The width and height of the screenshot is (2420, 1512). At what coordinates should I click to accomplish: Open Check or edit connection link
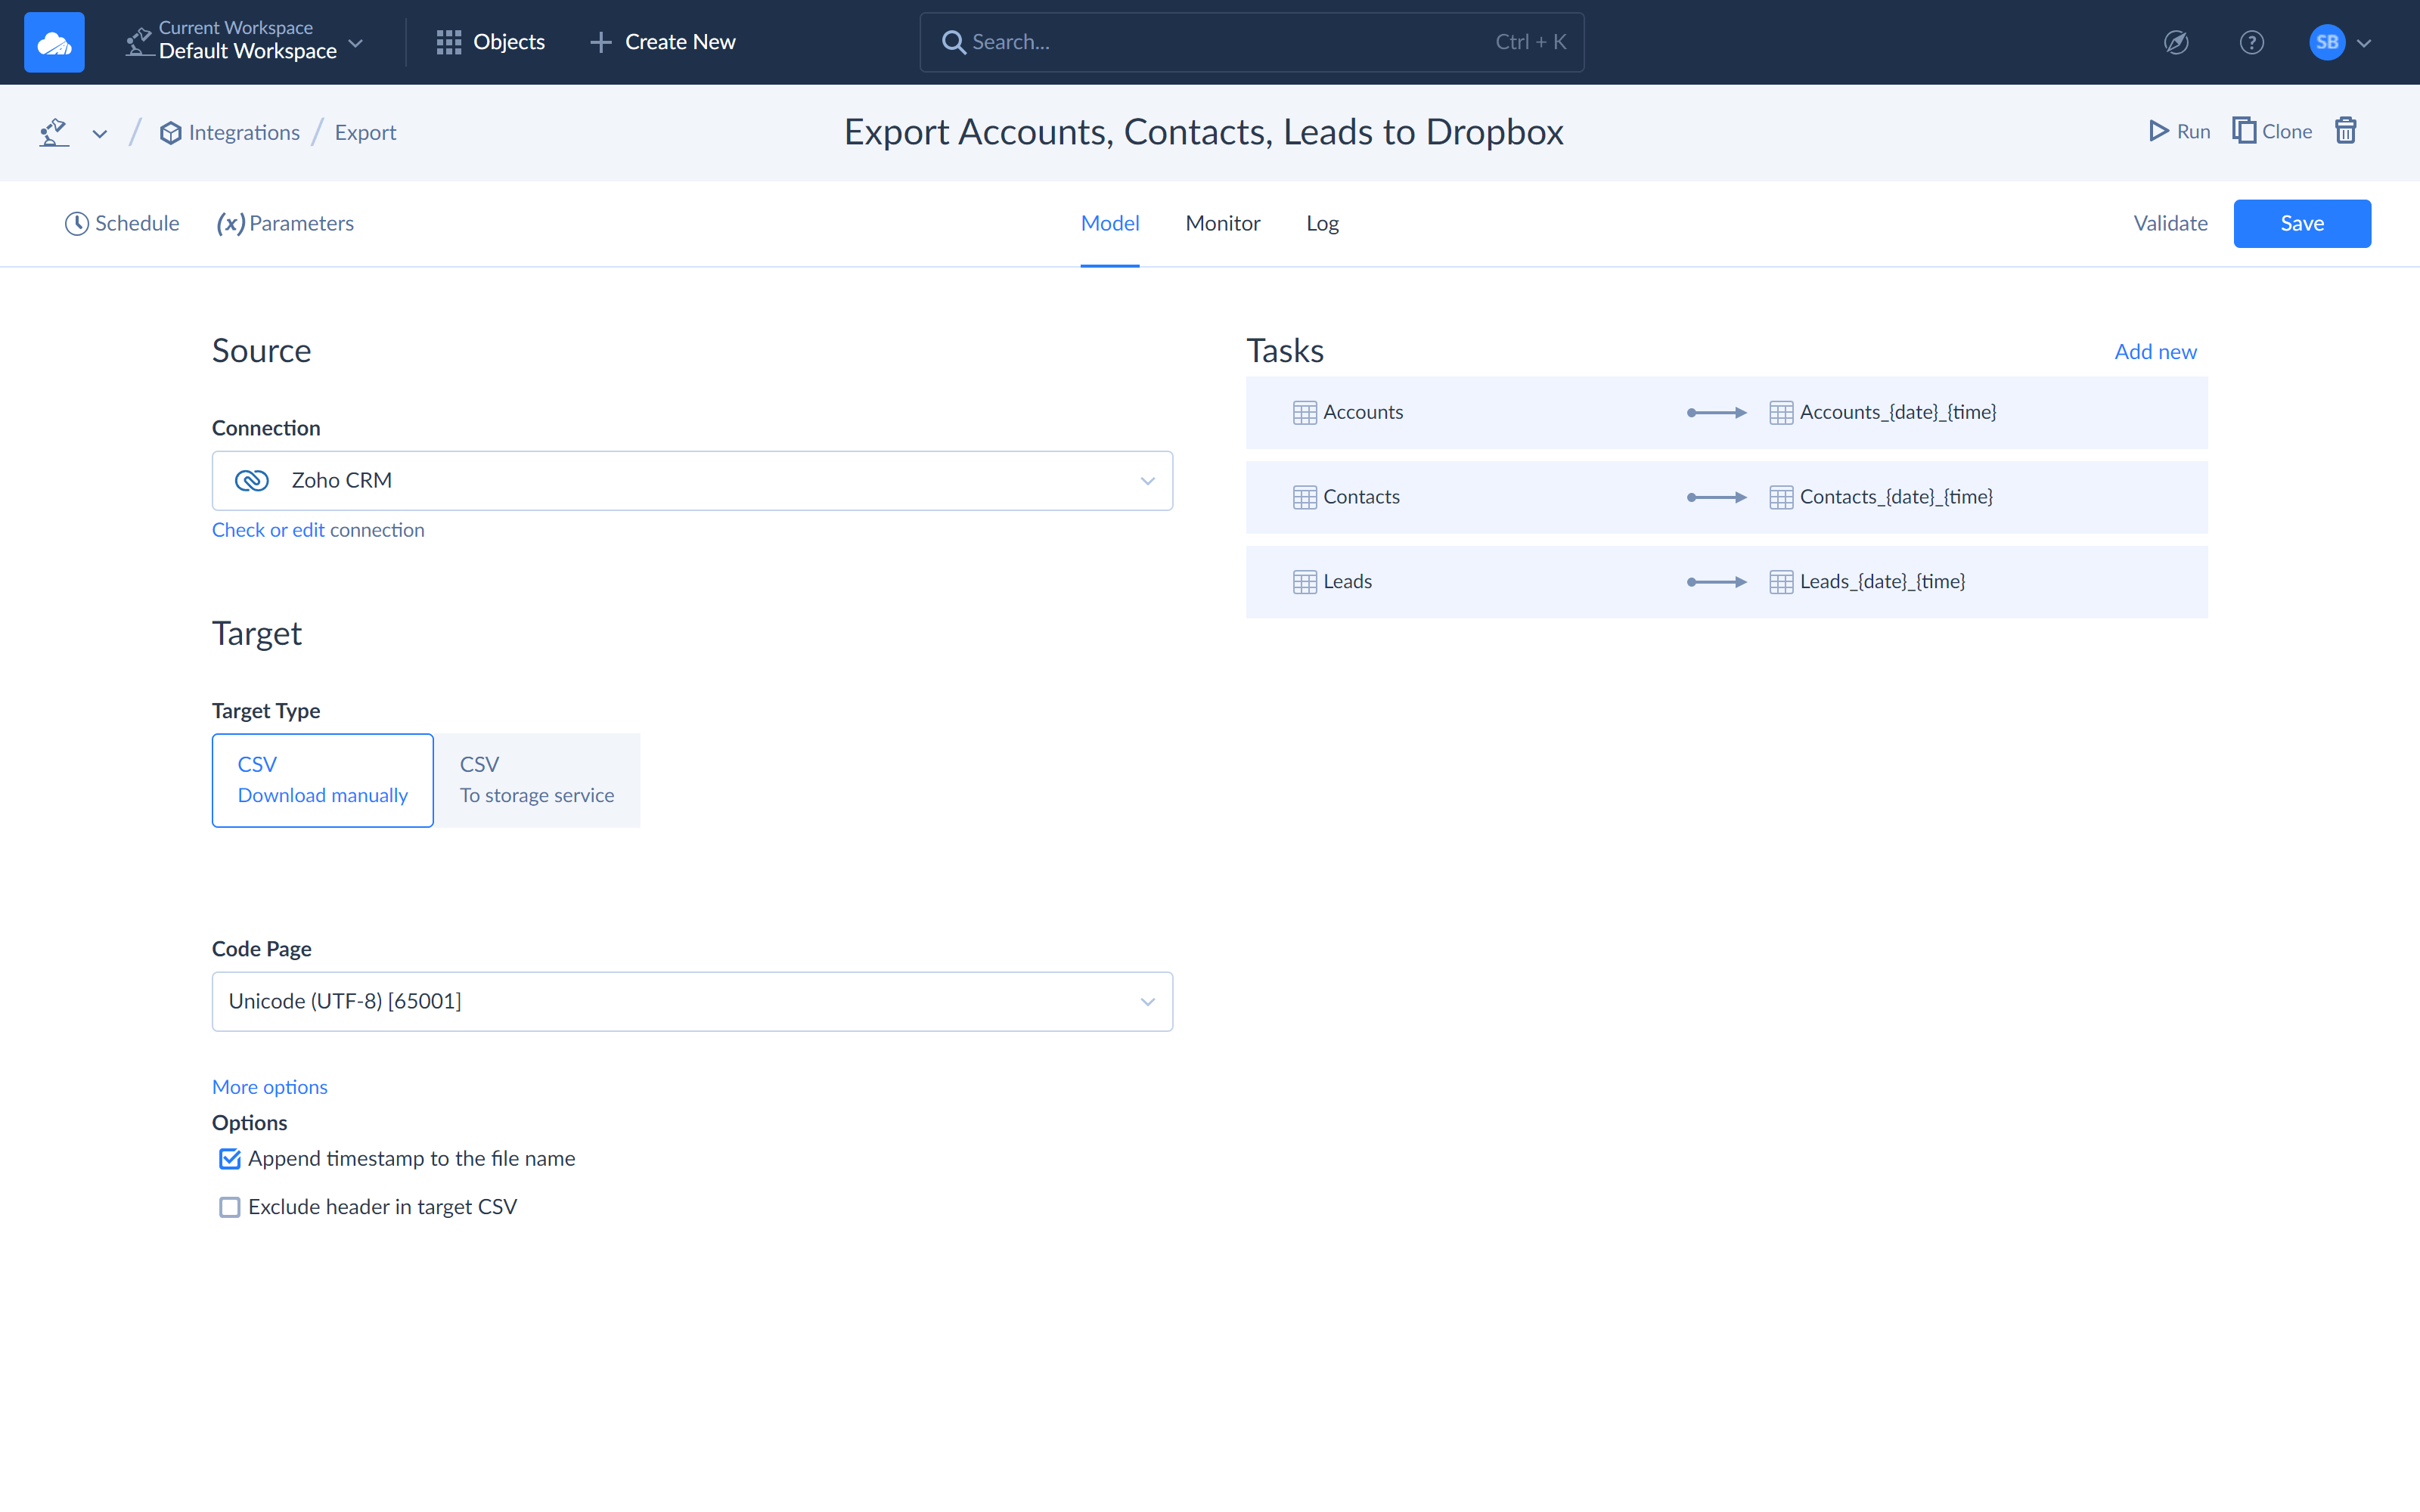click(x=318, y=529)
